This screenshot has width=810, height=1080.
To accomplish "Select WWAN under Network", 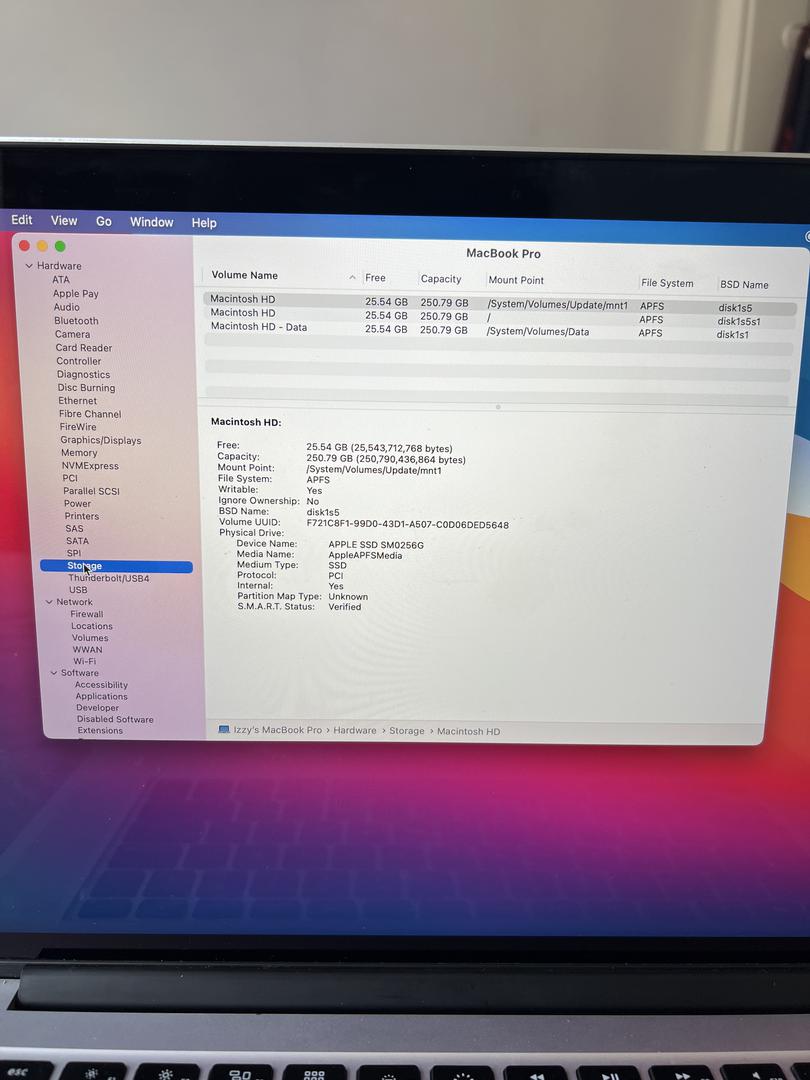I will click(87, 650).
